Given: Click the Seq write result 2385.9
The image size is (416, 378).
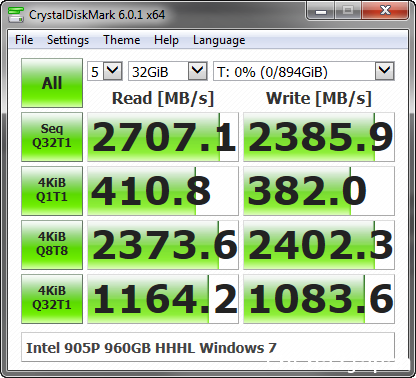Looking at the screenshot, I should click(x=319, y=137).
